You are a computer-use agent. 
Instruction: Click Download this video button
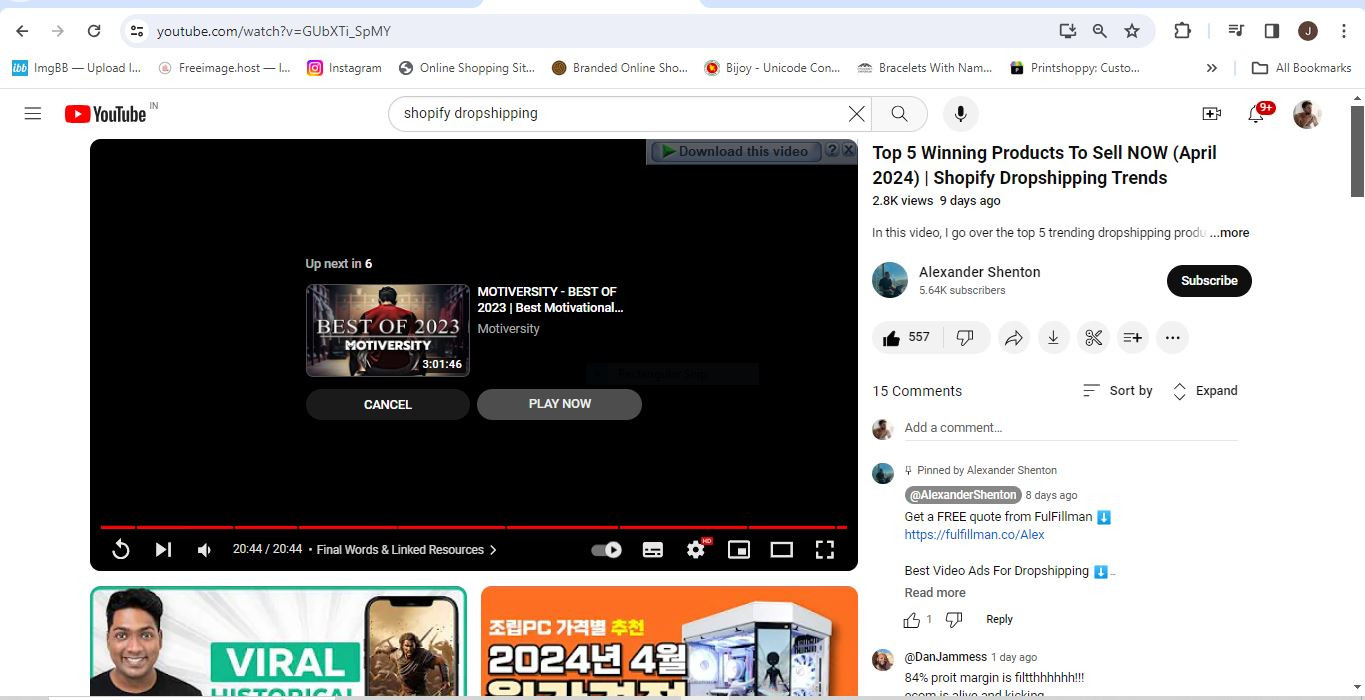736,151
